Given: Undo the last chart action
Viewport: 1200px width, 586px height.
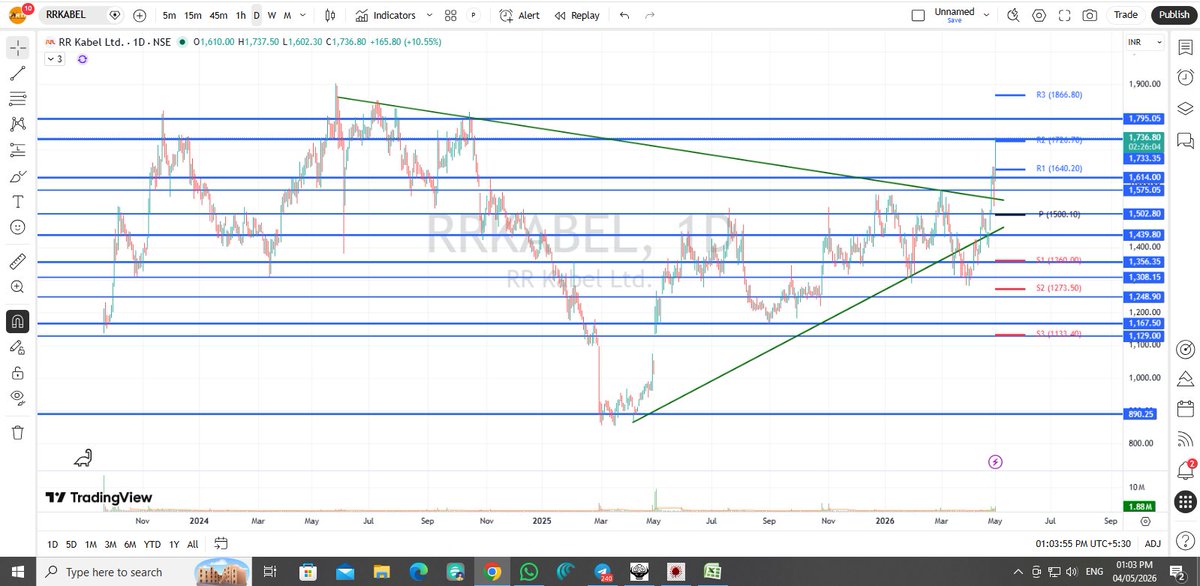Looking at the screenshot, I should coord(625,15).
